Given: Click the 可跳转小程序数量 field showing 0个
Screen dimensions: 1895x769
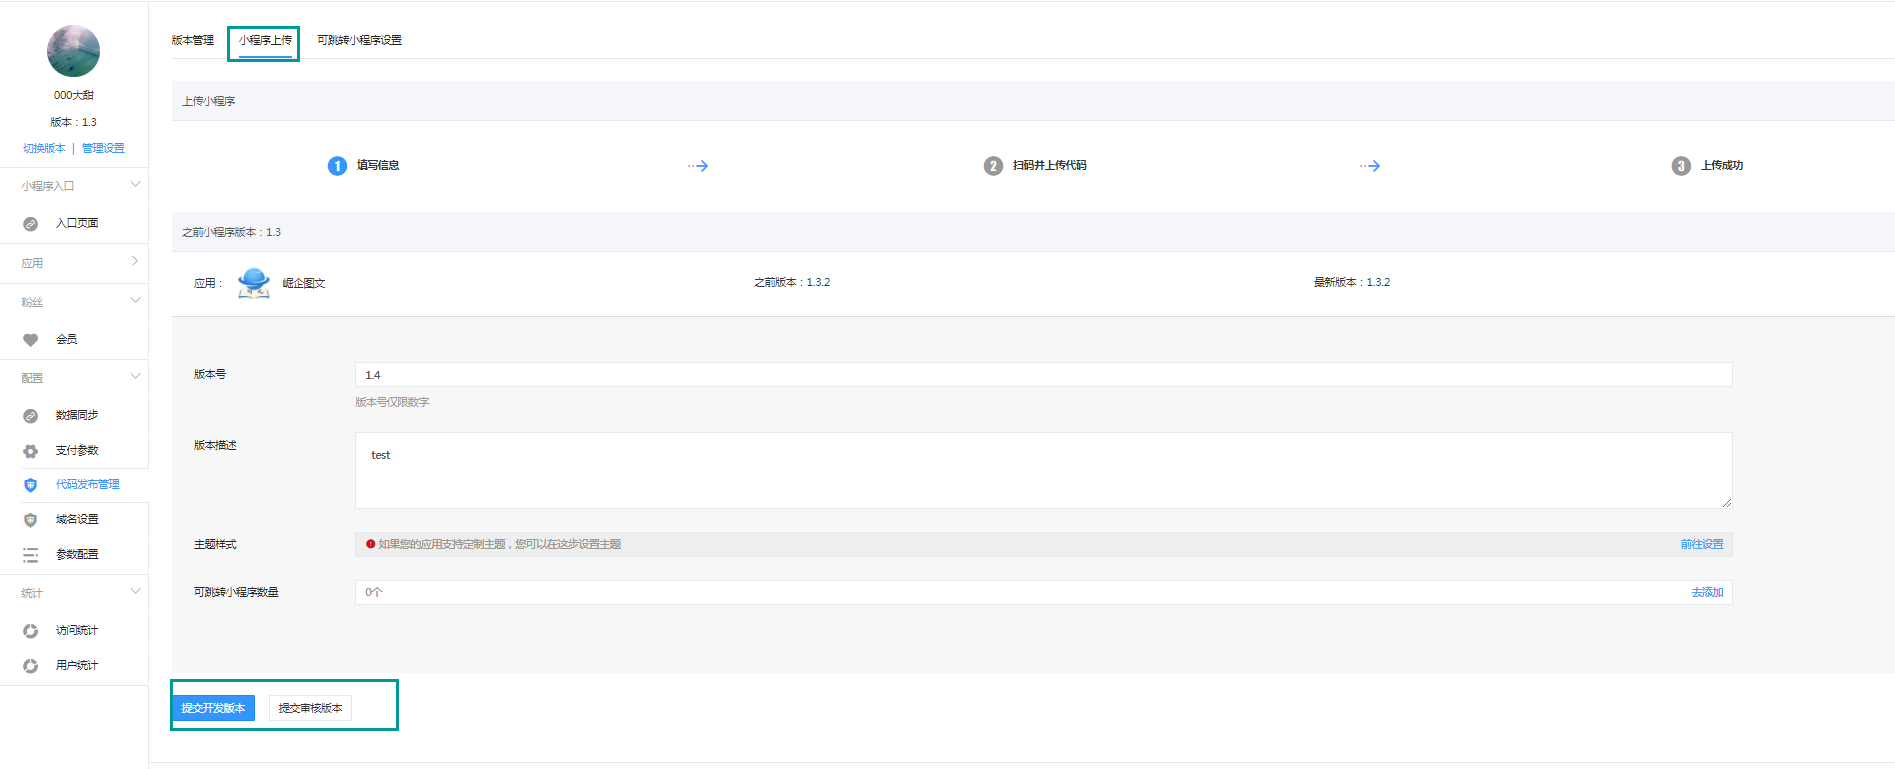Looking at the screenshot, I should pyautogui.click(x=1043, y=592).
